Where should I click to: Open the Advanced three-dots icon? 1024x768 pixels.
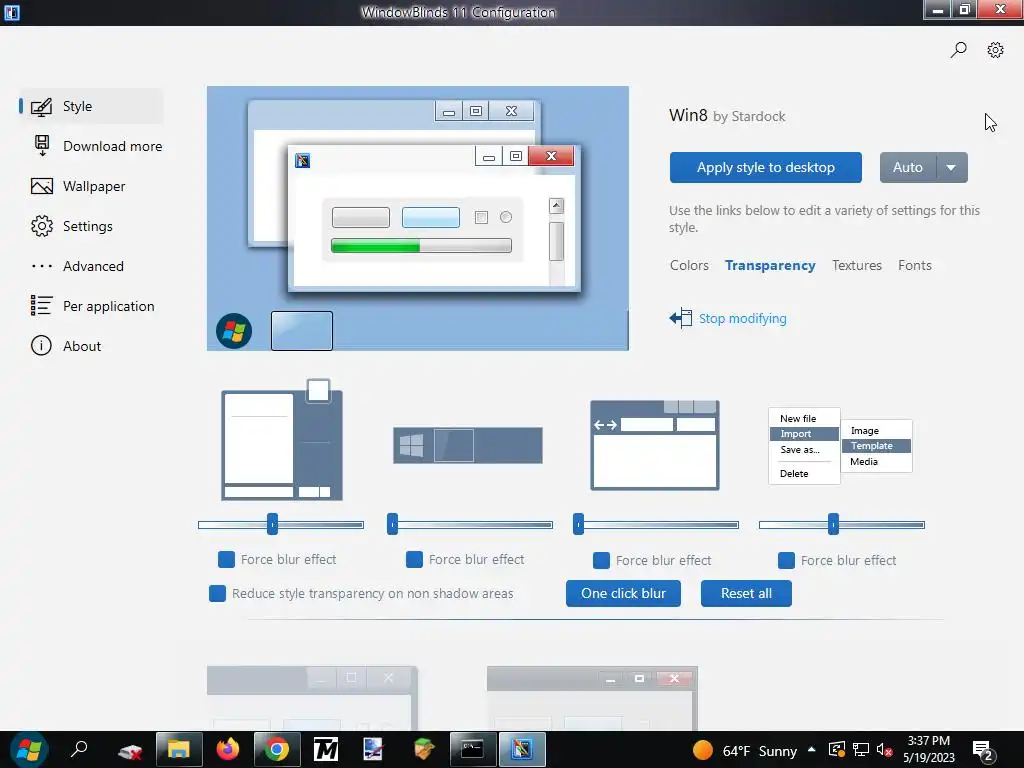point(42,266)
